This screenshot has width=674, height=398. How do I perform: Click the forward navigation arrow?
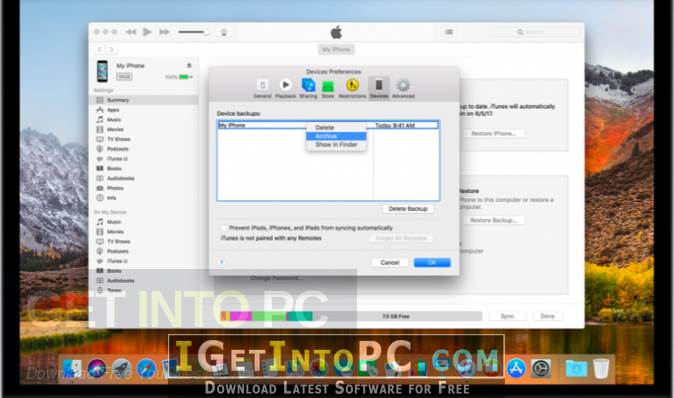pyautogui.click(x=111, y=49)
